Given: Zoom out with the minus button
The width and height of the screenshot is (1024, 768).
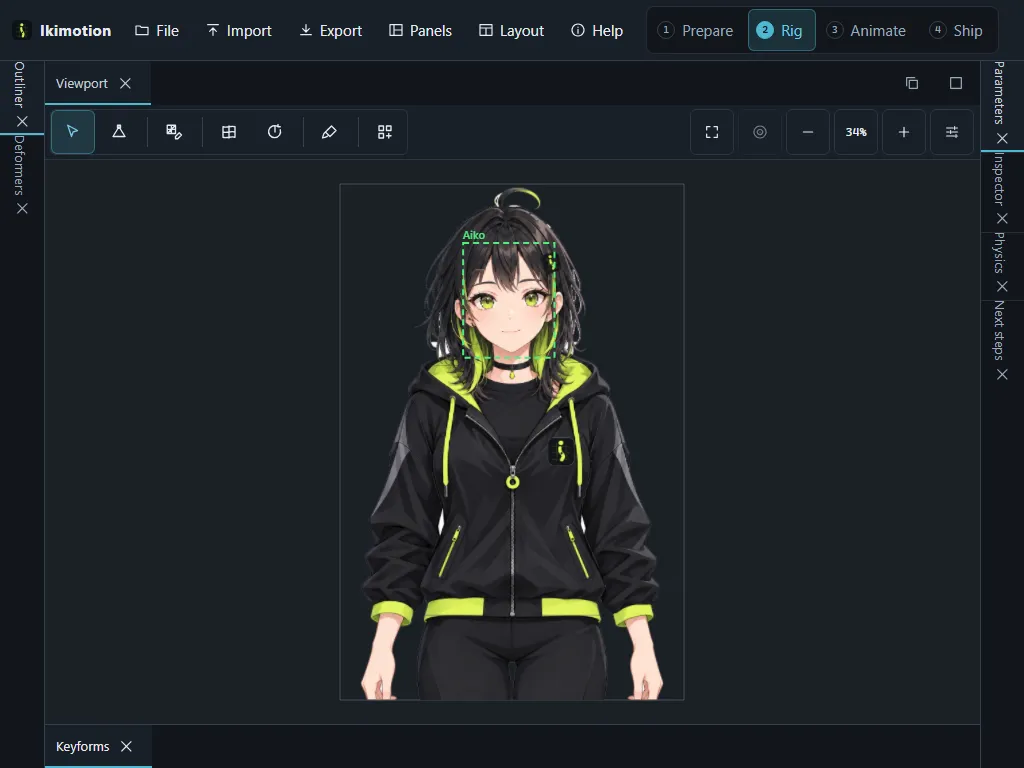Looking at the screenshot, I should click(x=808, y=132).
